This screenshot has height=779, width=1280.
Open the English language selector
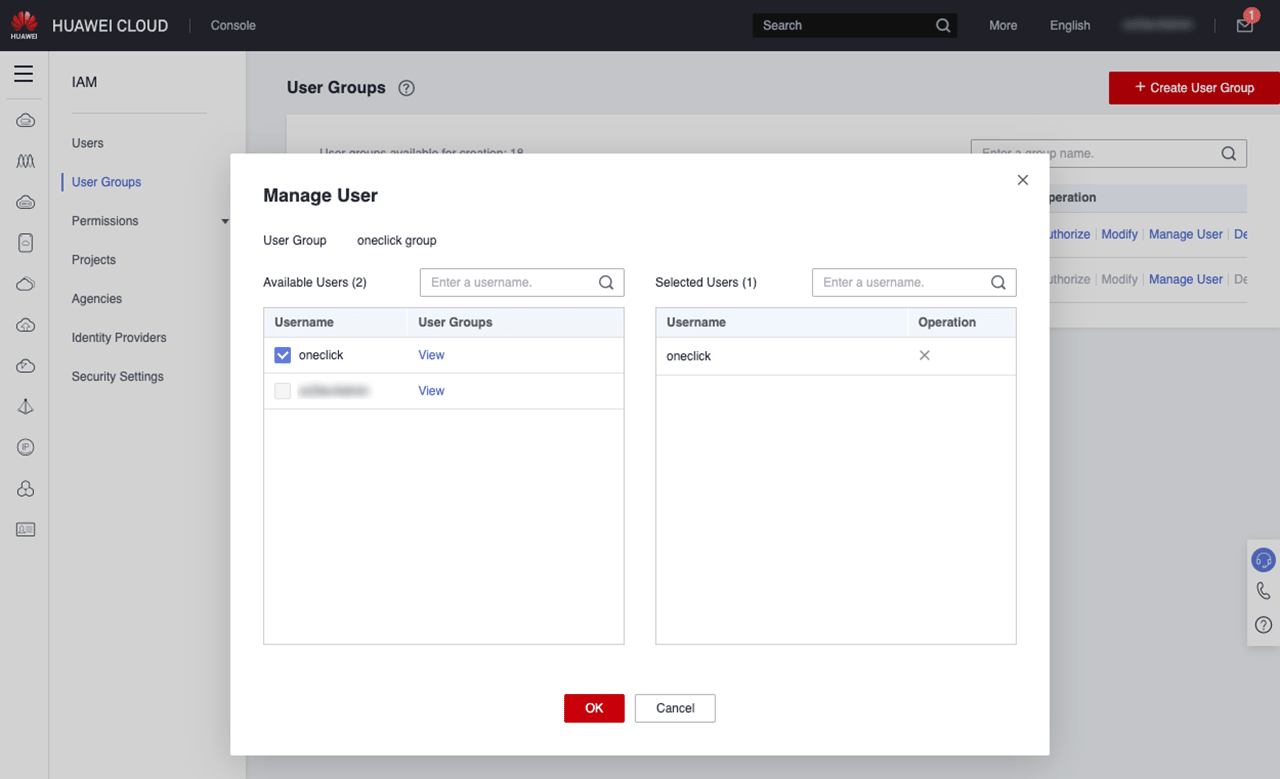pos(1069,26)
